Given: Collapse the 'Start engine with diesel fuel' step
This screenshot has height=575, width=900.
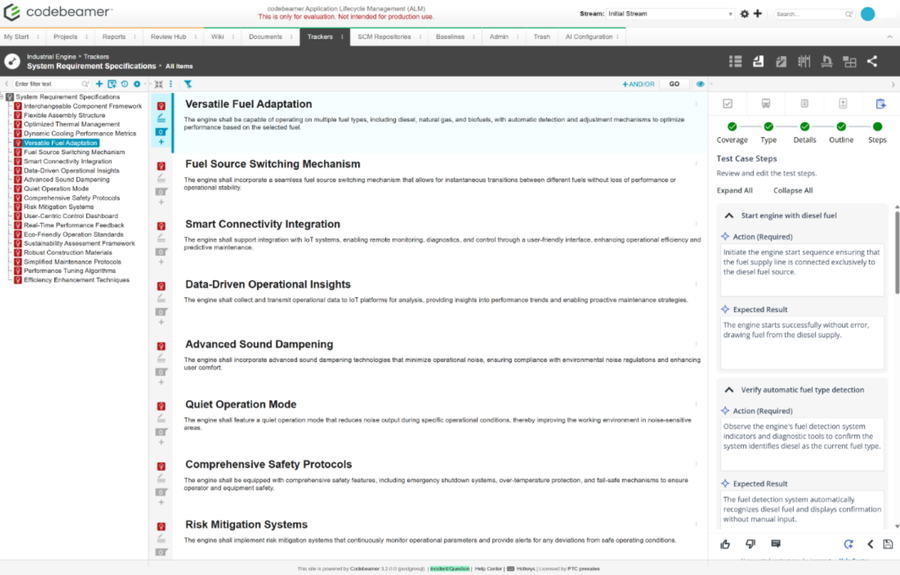Looking at the screenshot, I should click(729, 215).
